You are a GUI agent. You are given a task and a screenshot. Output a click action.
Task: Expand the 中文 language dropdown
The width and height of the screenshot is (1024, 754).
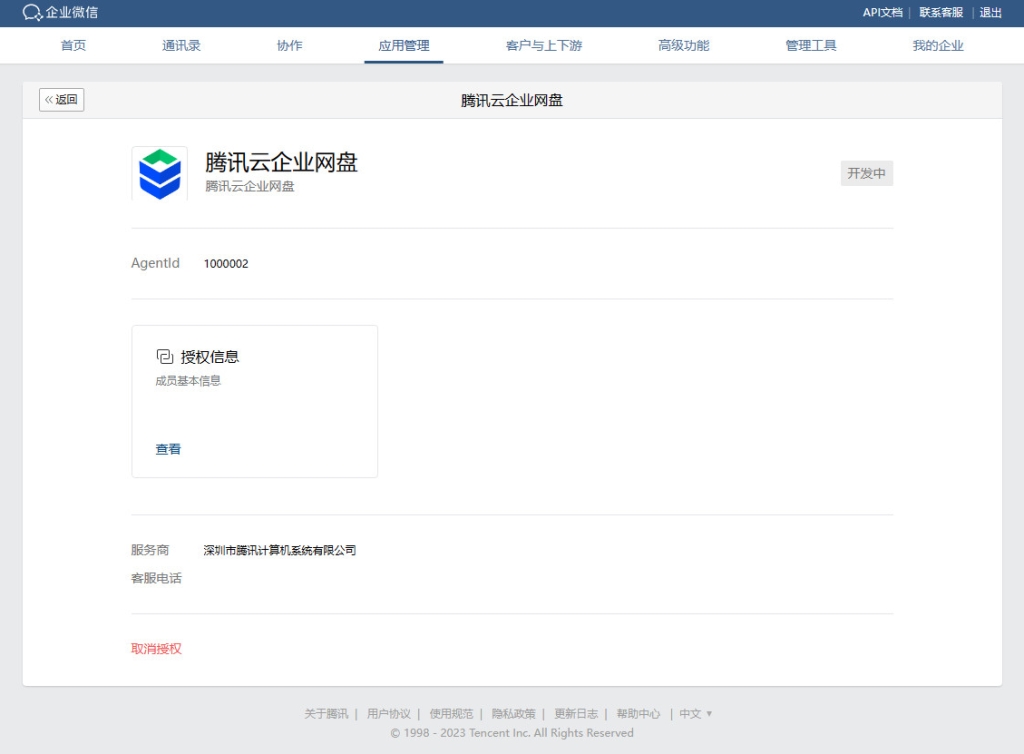(x=696, y=714)
